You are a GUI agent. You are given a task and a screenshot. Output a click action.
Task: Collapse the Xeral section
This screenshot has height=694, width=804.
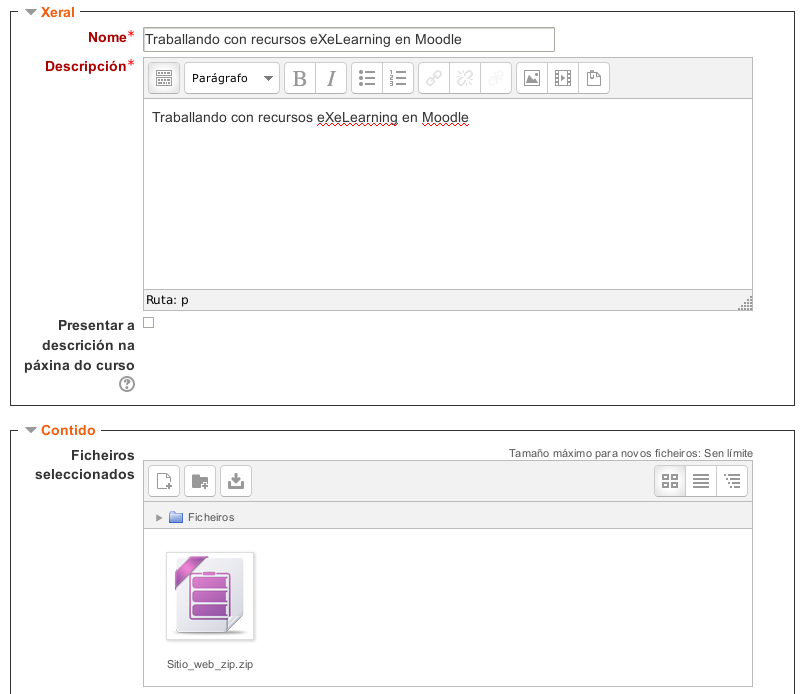[x=31, y=12]
